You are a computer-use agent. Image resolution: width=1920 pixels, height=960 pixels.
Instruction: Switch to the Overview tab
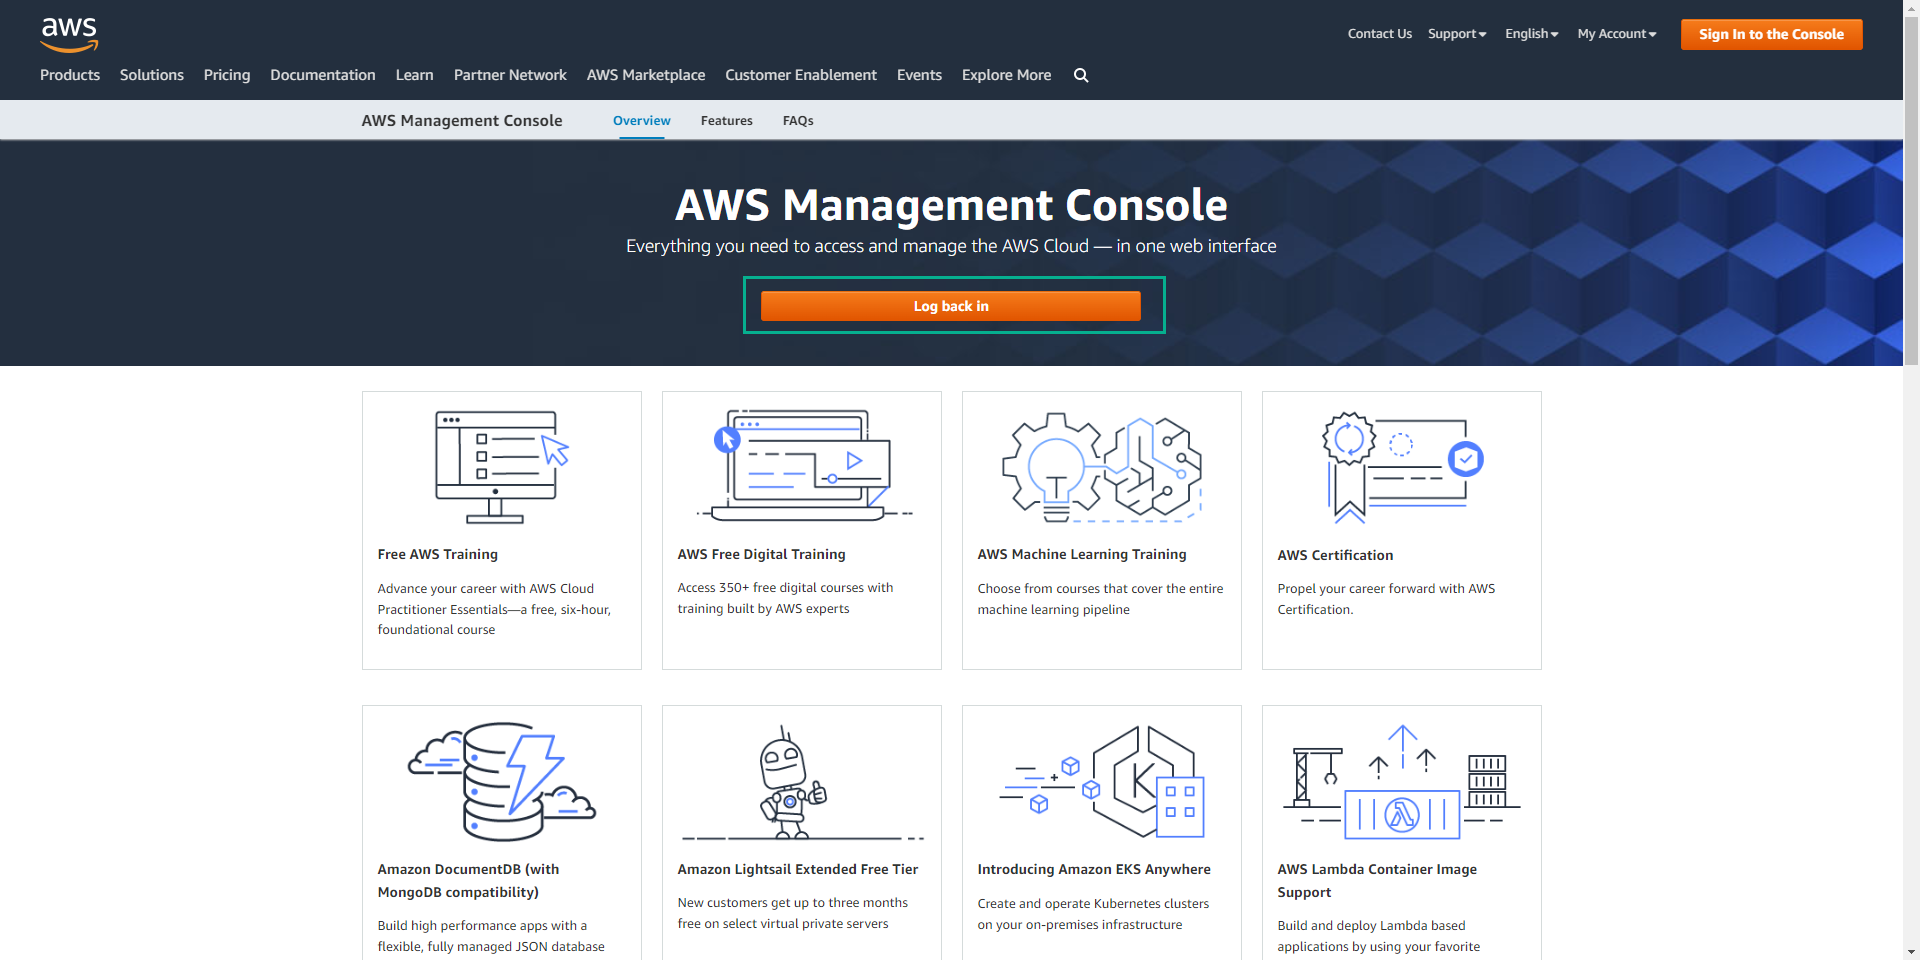[x=642, y=121]
